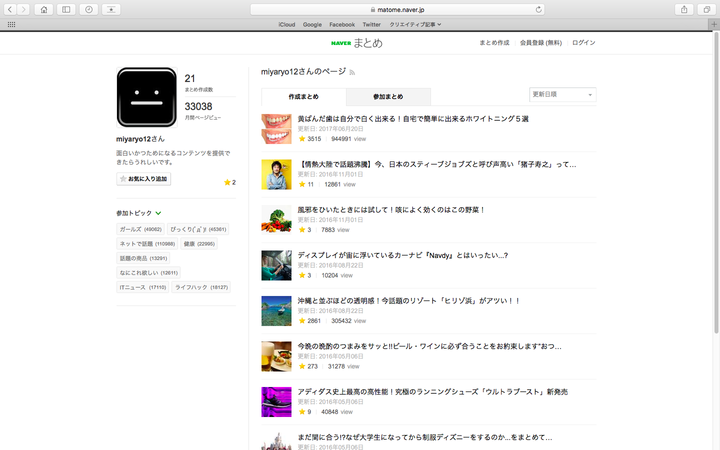Click the miyaryo12さんのページ heading

point(304,72)
